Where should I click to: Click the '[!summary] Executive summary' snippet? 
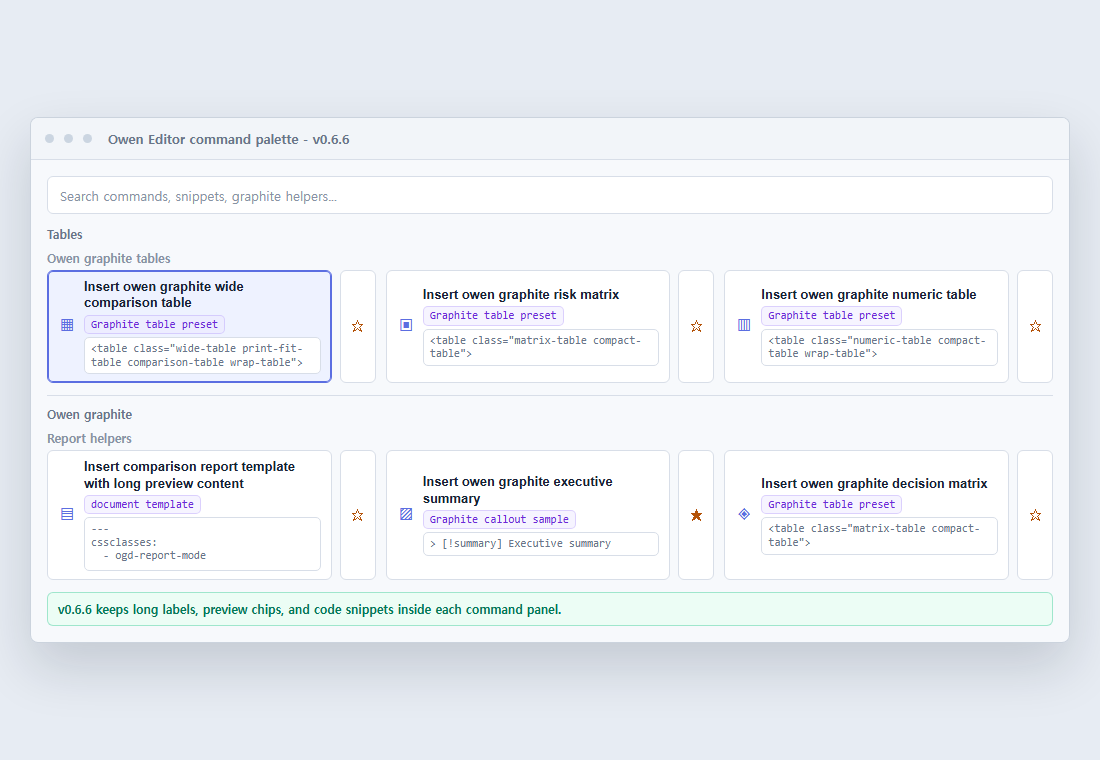pyautogui.click(x=541, y=544)
